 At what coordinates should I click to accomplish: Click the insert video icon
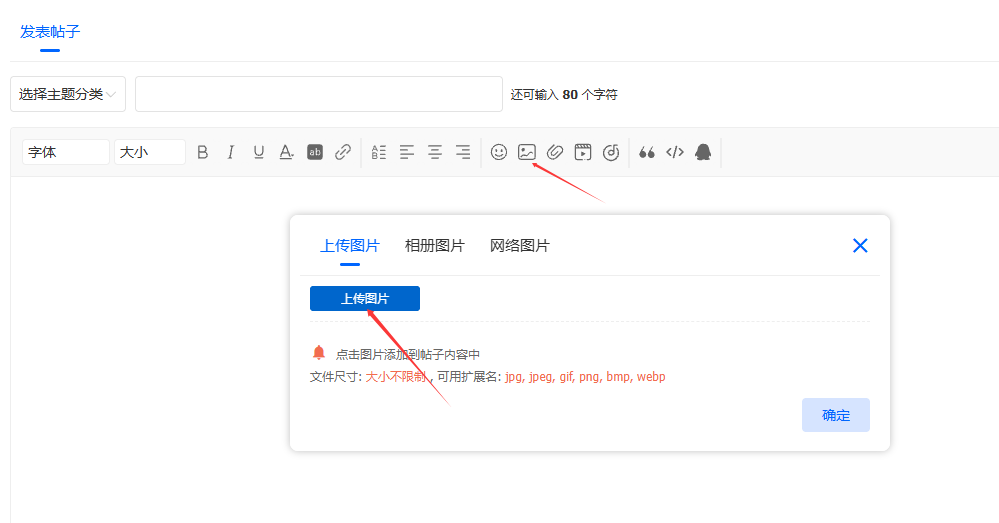(583, 152)
